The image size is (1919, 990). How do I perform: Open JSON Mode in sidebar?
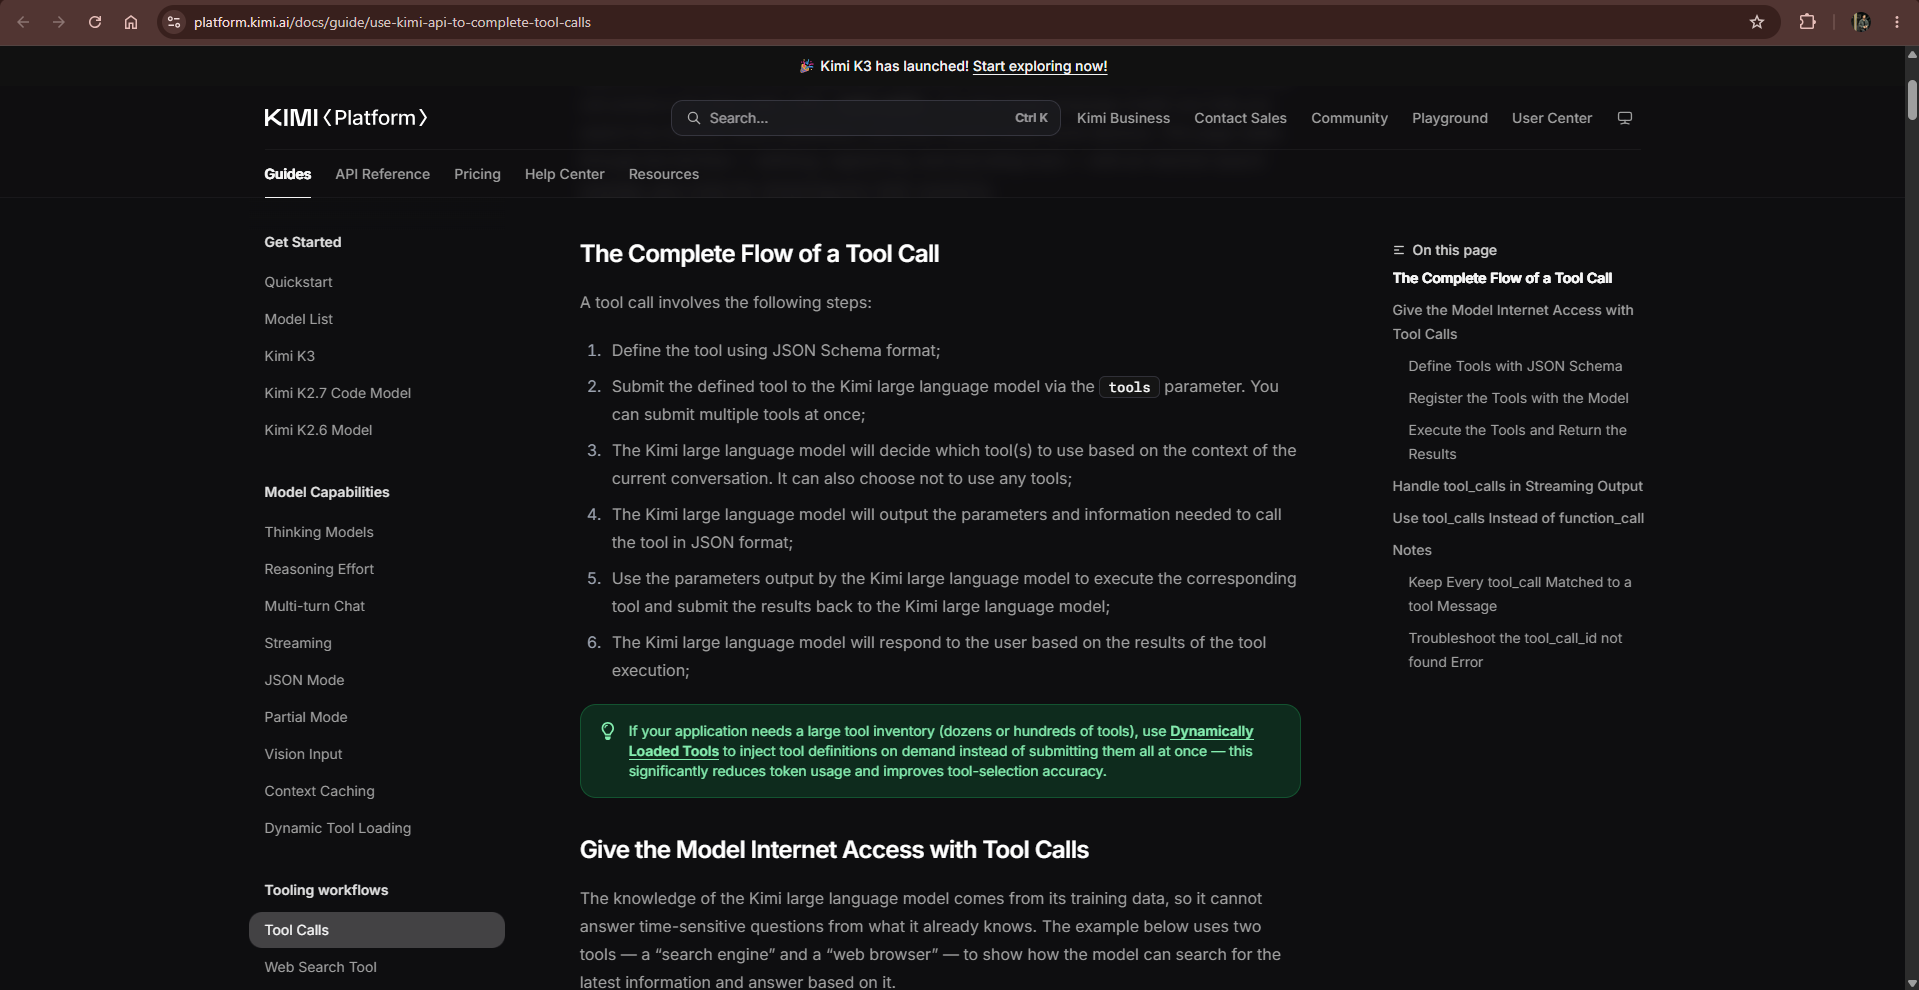pyautogui.click(x=304, y=680)
